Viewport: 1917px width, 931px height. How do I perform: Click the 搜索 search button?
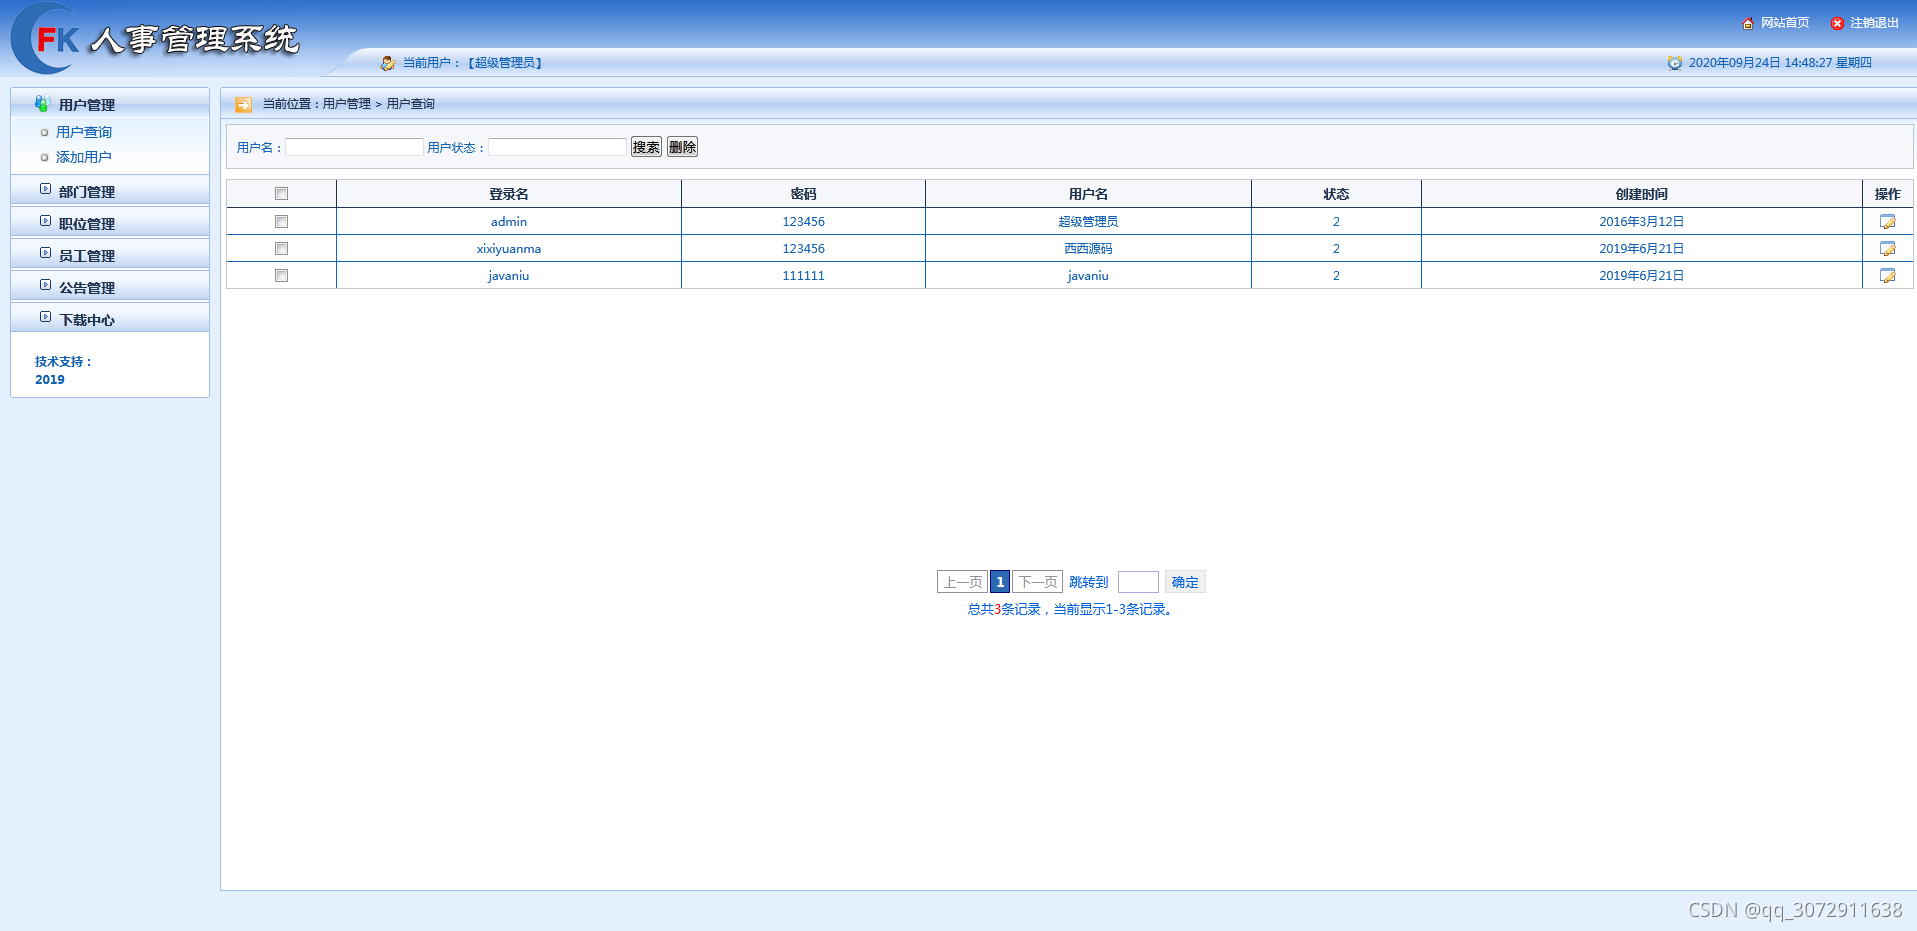(x=646, y=147)
